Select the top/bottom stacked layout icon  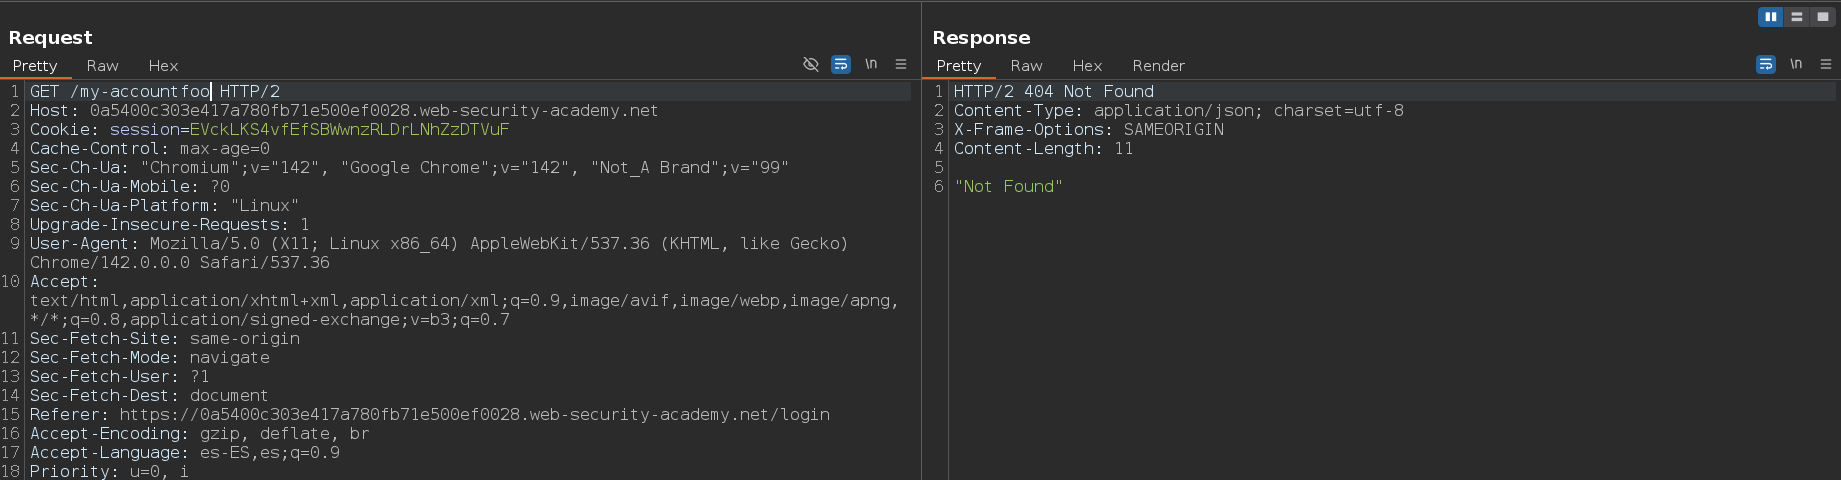pyautogui.click(x=1797, y=17)
